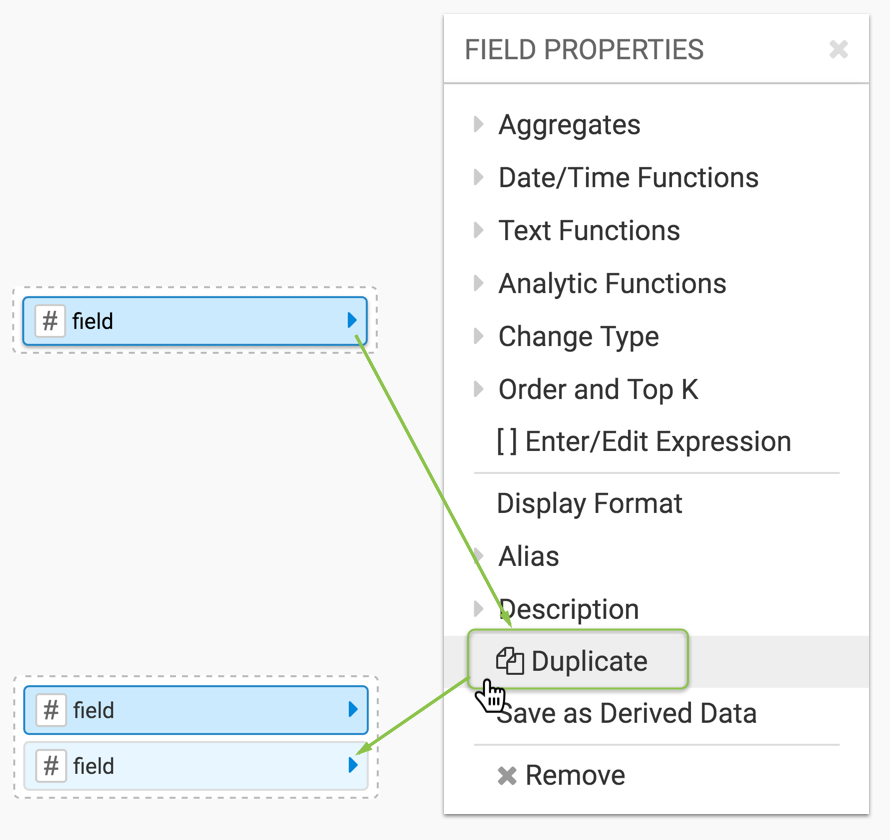Click the # type icon on top field
890x840 pixels.
click(x=50, y=322)
